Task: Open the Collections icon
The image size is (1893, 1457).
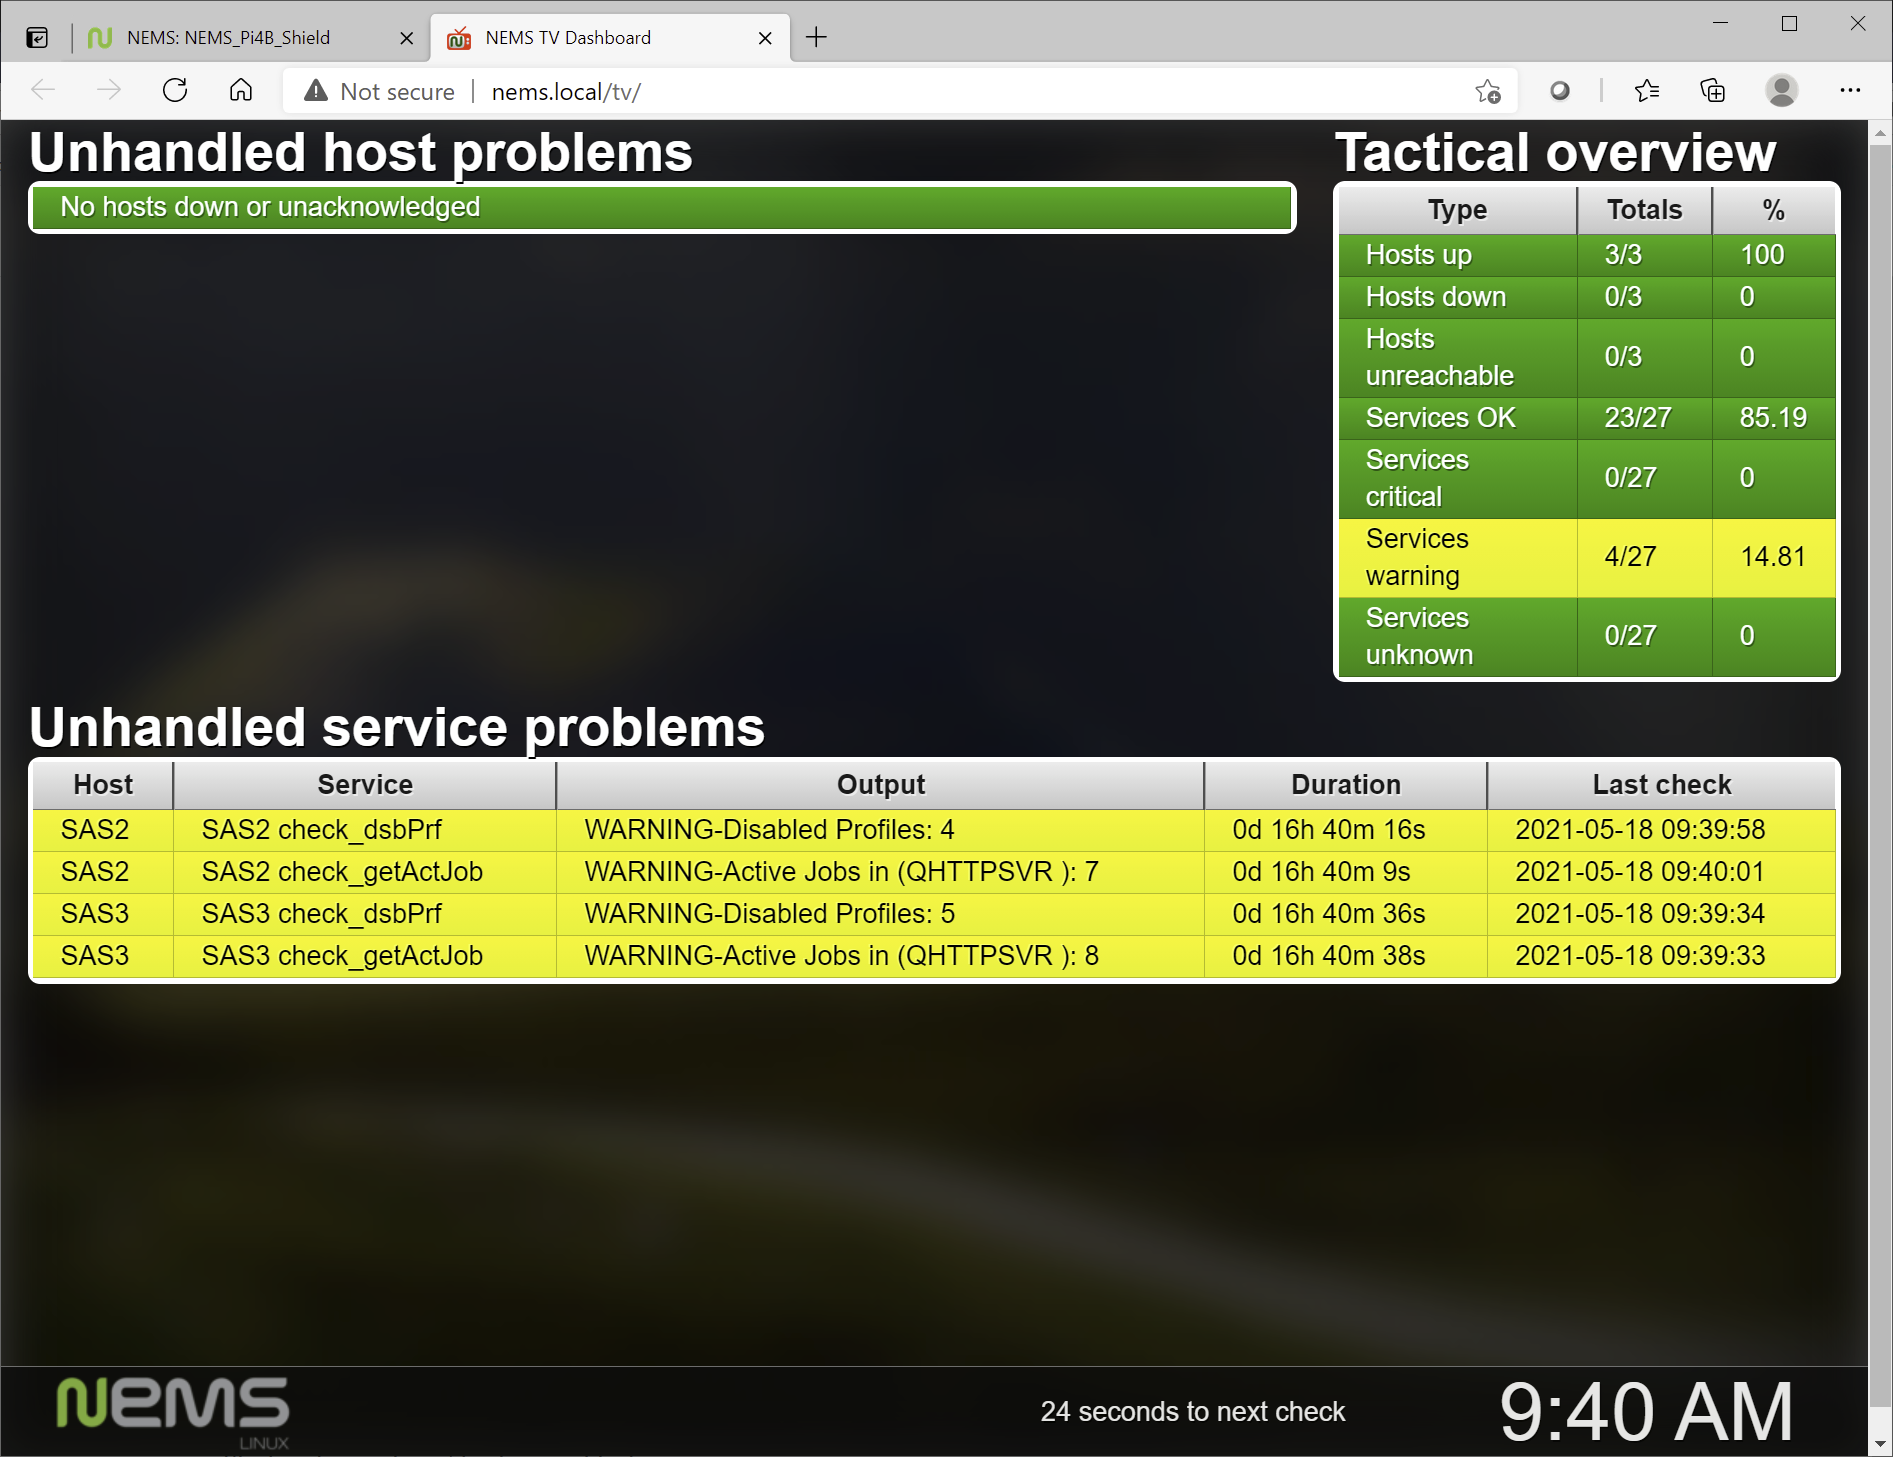Action: tap(1712, 91)
